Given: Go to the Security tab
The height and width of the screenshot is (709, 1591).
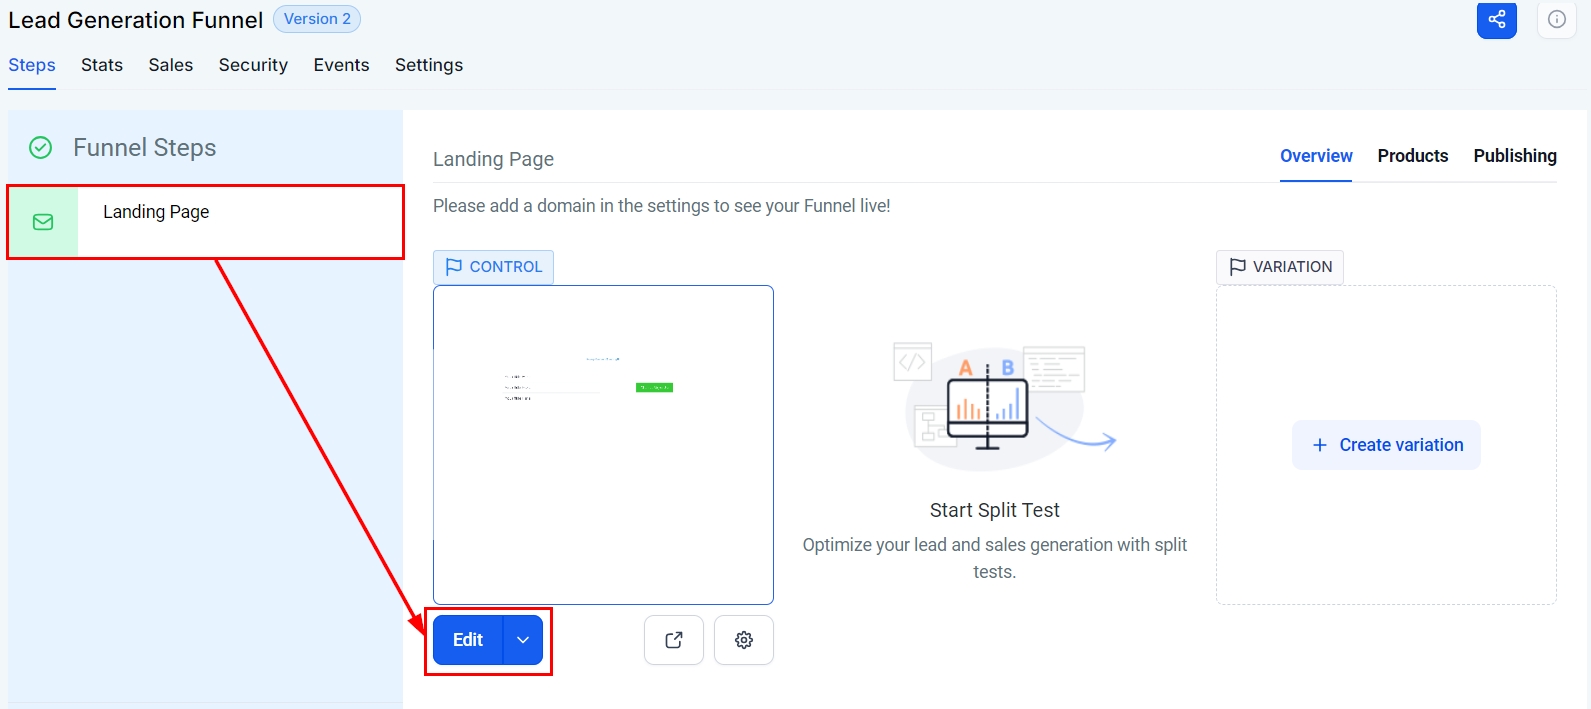Looking at the screenshot, I should [x=253, y=65].
